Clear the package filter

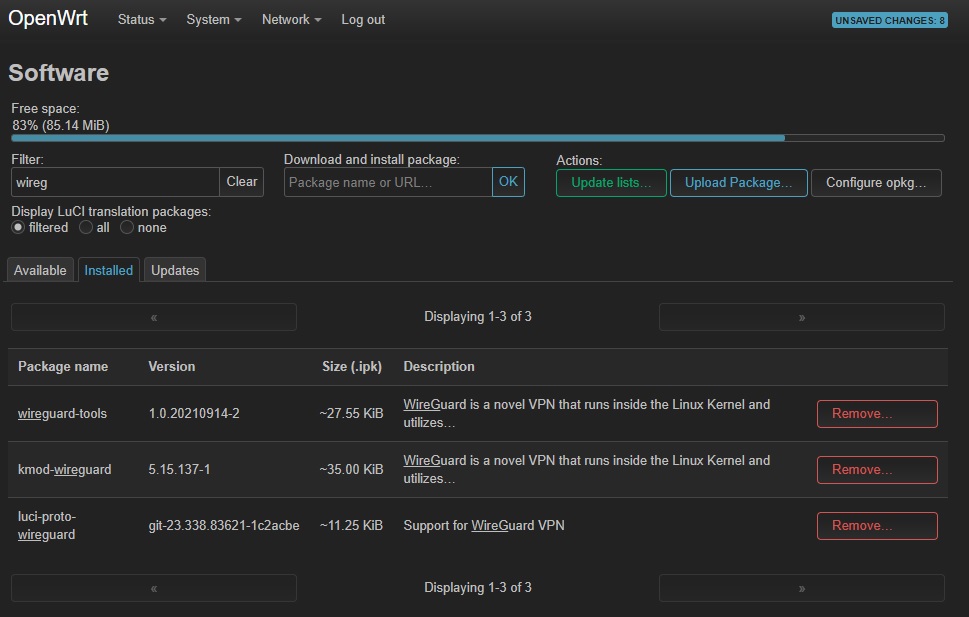click(242, 182)
